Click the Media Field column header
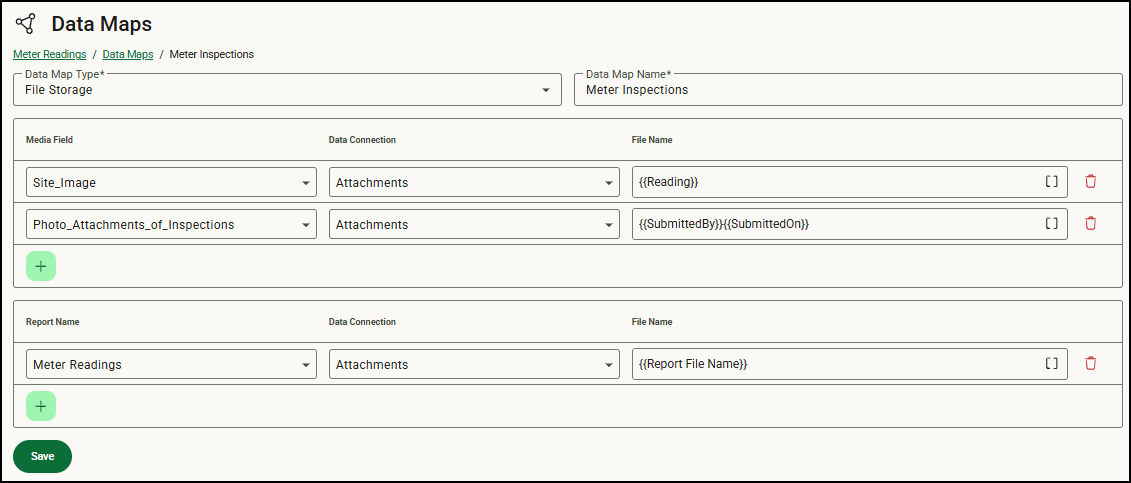Image resolution: width=1131 pixels, height=483 pixels. 49,140
